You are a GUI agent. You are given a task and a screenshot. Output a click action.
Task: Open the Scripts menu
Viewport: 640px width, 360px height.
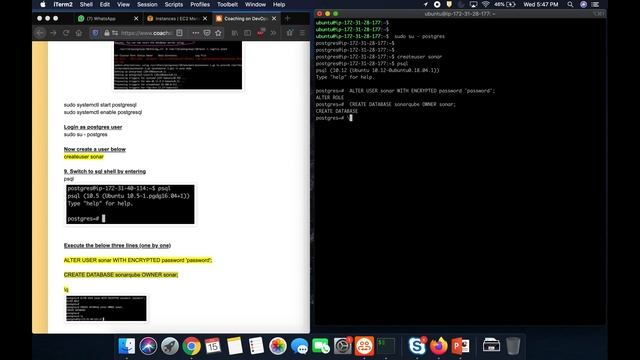(174, 4)
